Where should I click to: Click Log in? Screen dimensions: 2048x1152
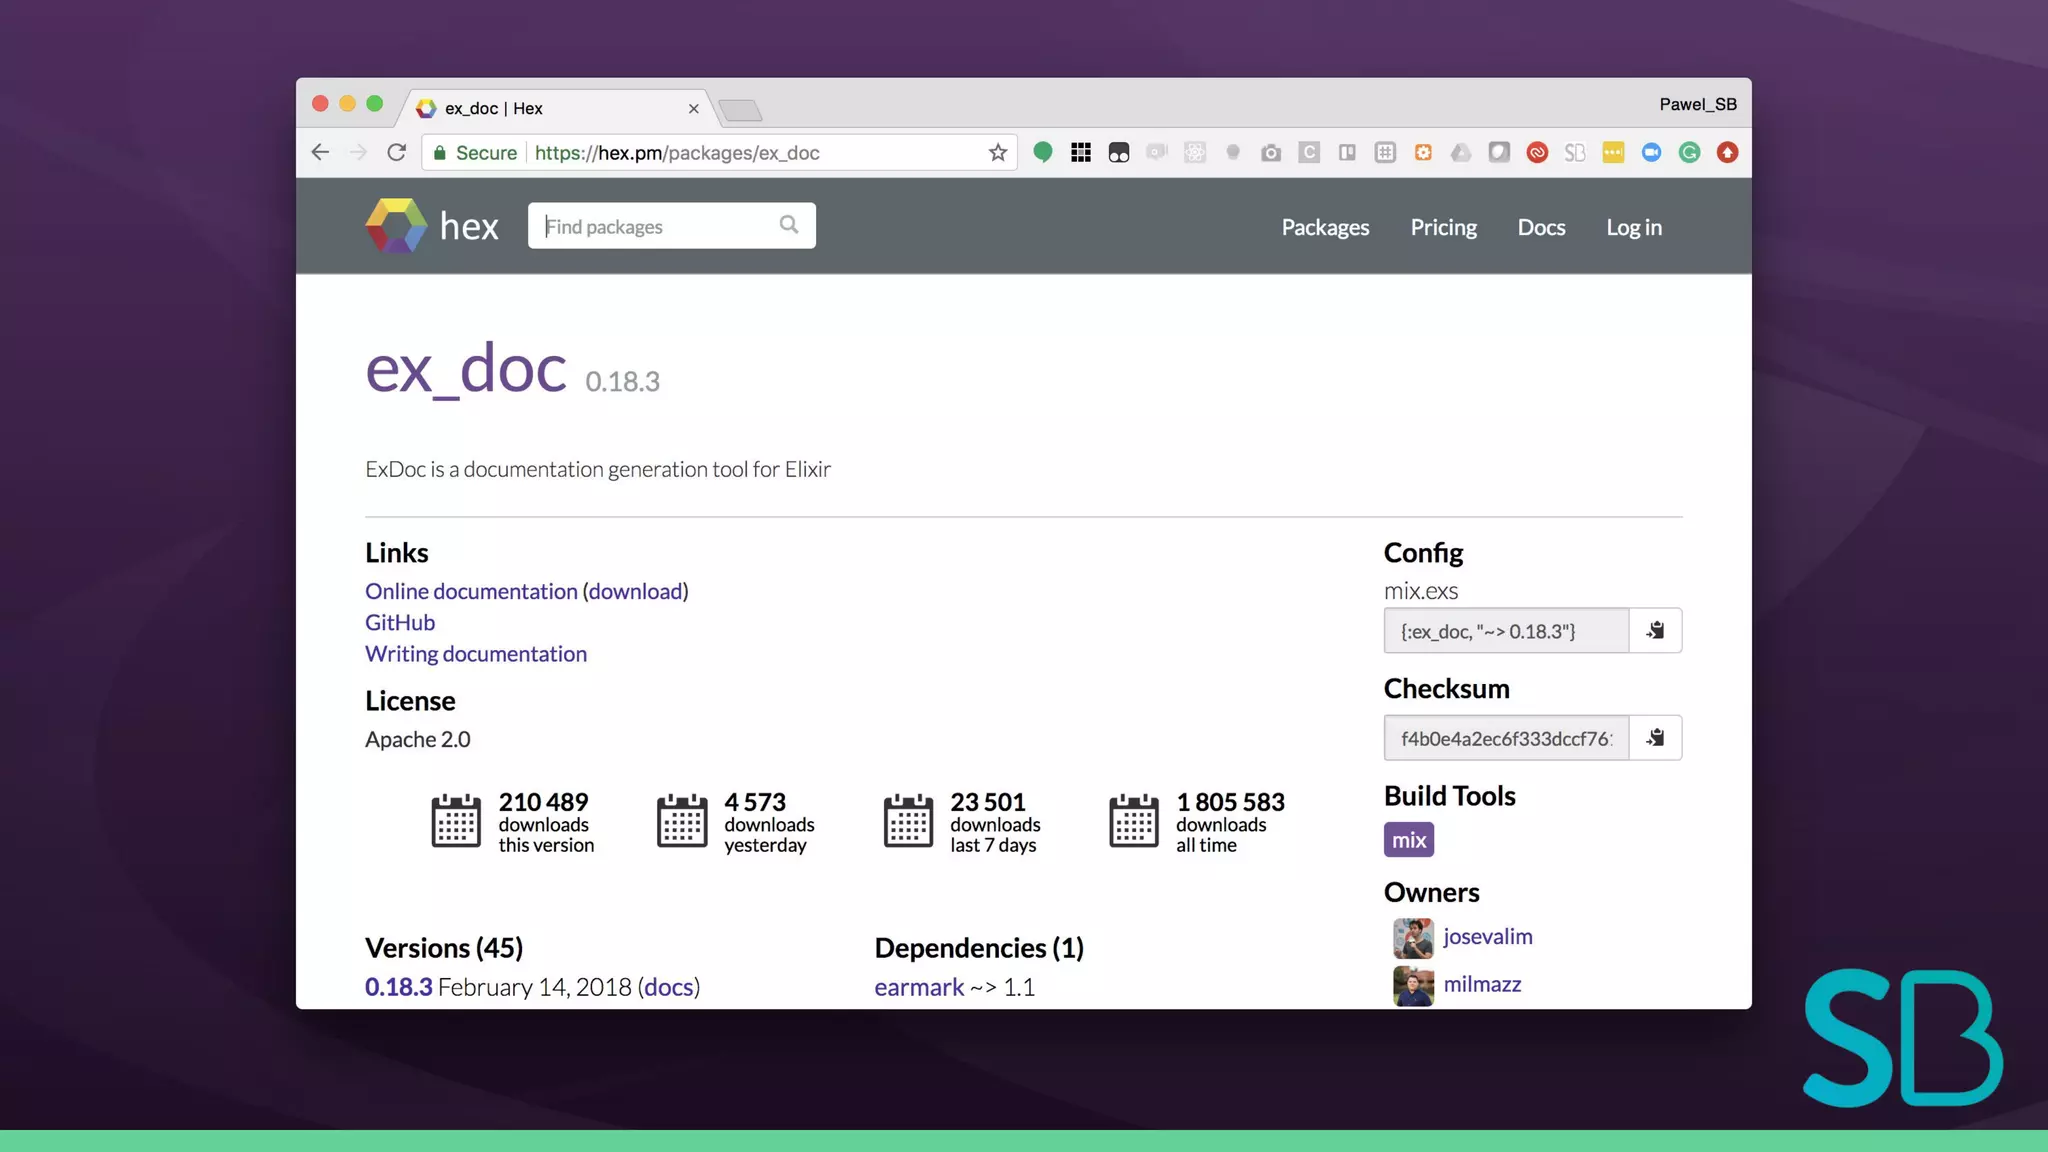(1633, 228)
